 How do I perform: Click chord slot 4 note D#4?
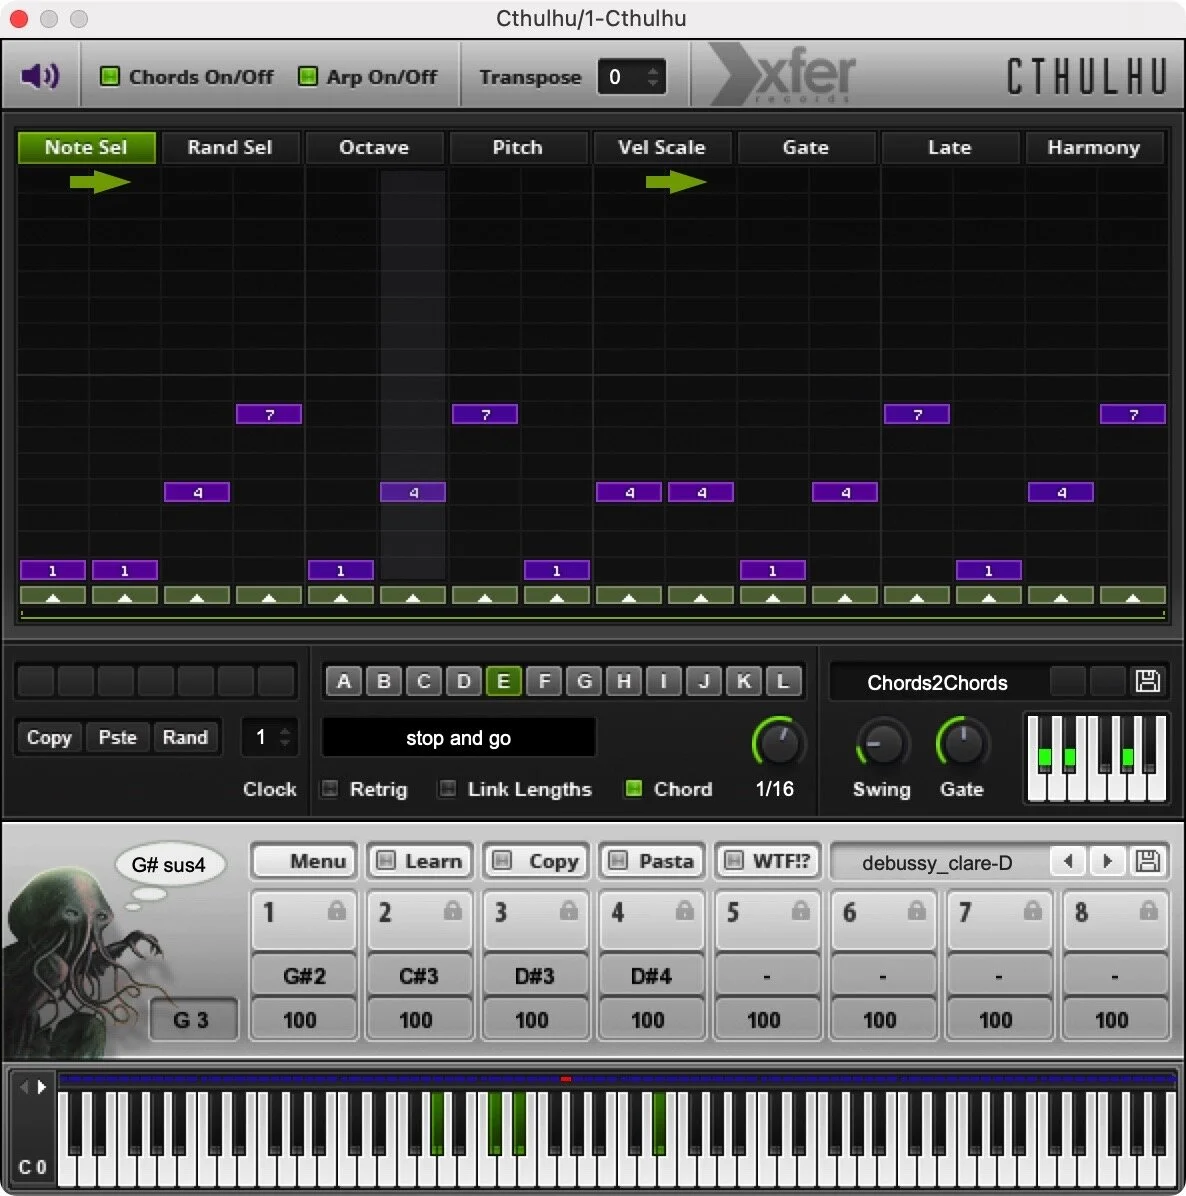click(x=651, y=976)
